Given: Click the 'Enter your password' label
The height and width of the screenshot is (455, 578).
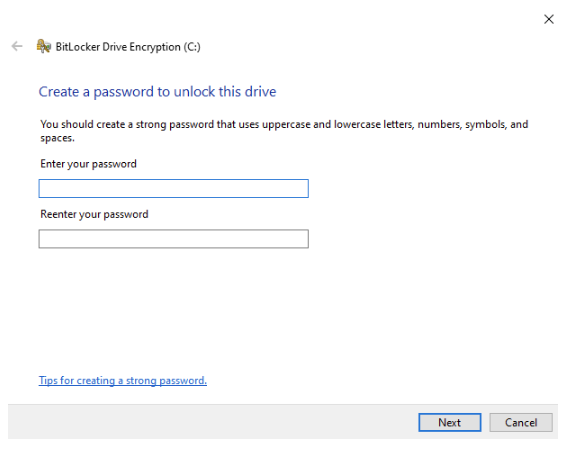Looking at the screenshot, I should (88, 164).
